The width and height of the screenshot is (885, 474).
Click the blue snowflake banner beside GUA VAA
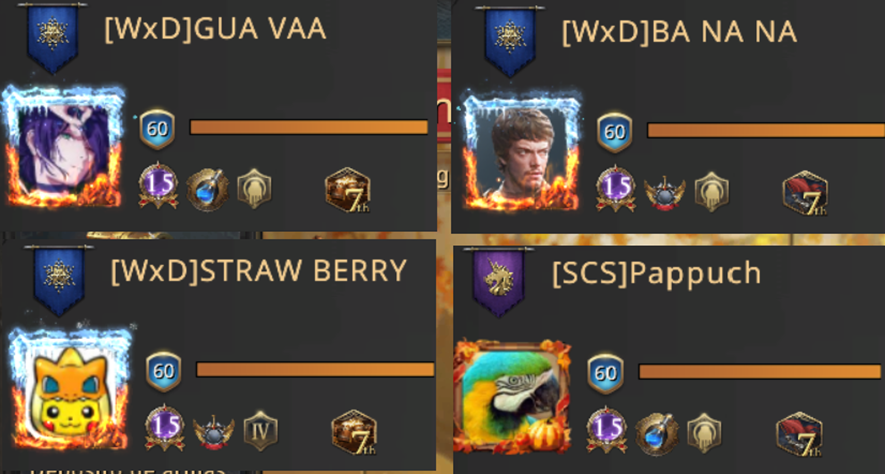[x=52, y=38]
